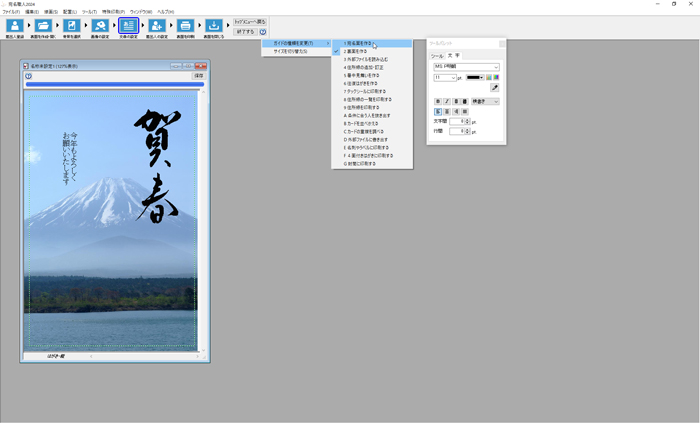Image resolution: width=700 pixels, height=423 pixels.
Task: Open the black text color swatch
Action: click(475, 77)
